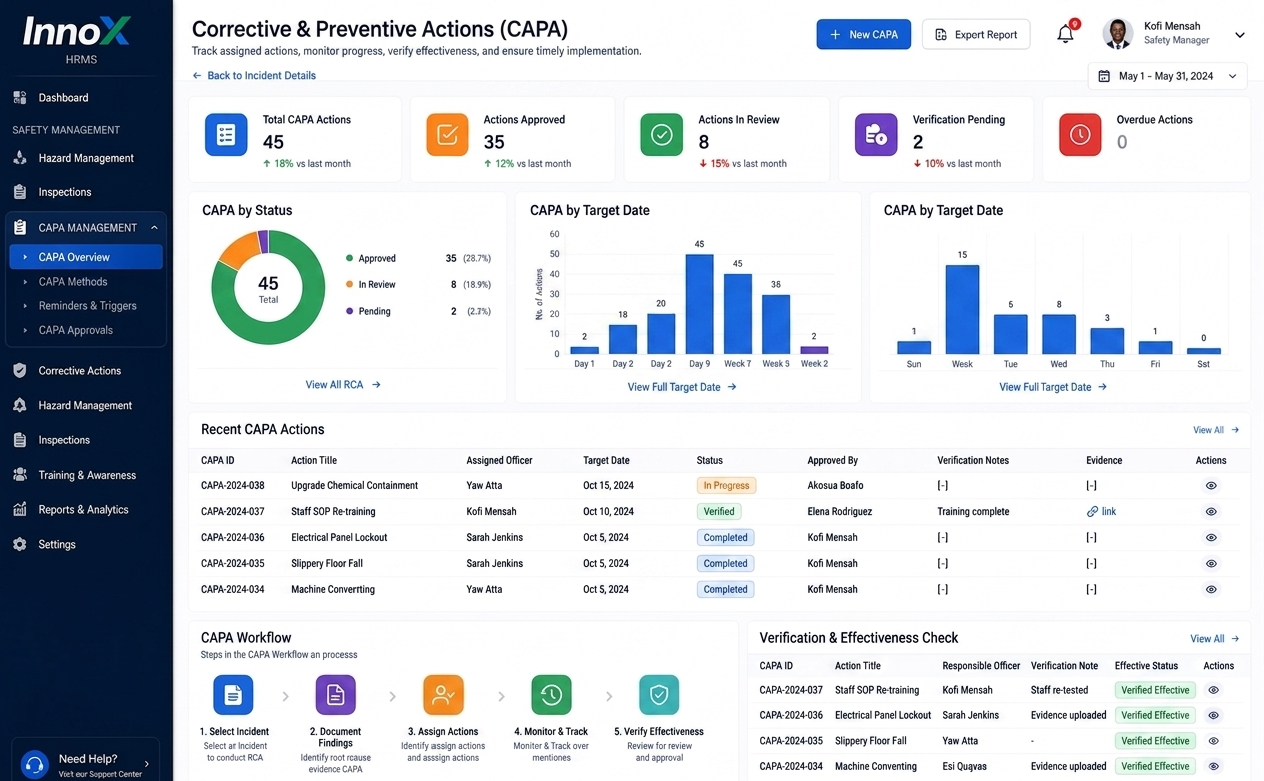
Task: Click View All in Verification & Effectiveness Check
Action: [1214, 639]
